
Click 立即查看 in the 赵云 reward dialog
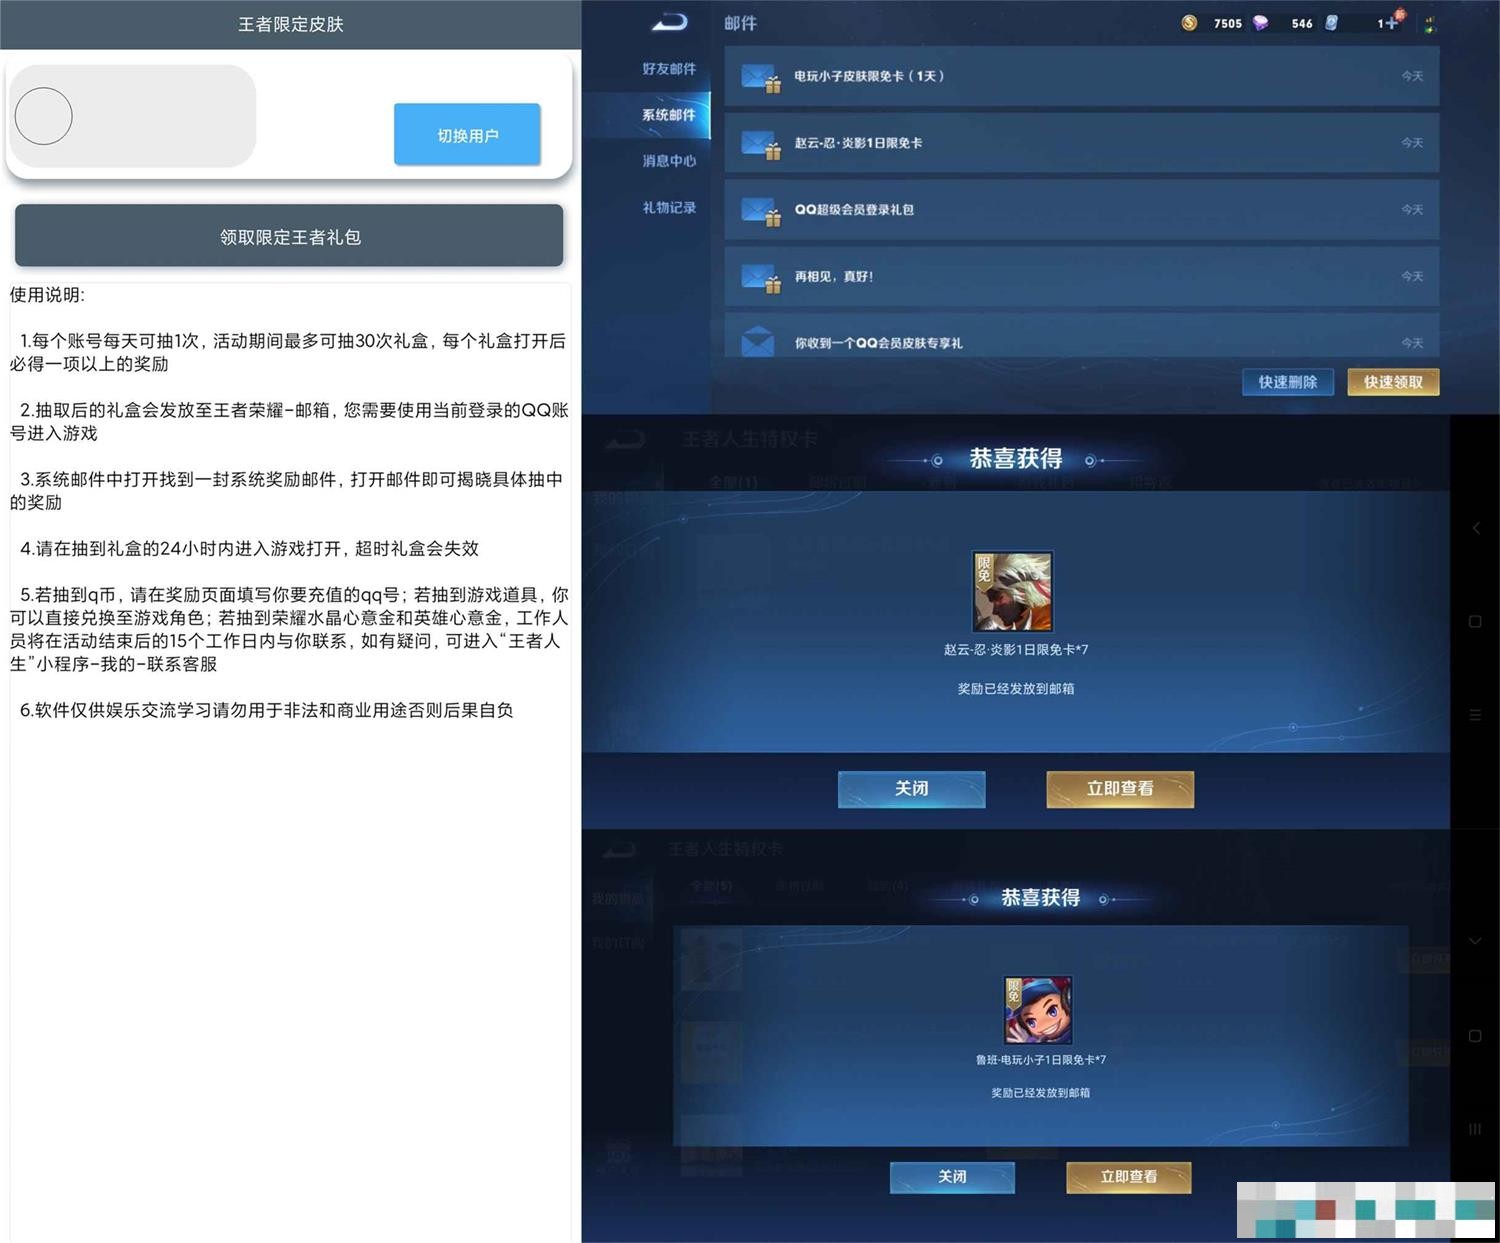pyautogui.click(x=1120, y=789)
